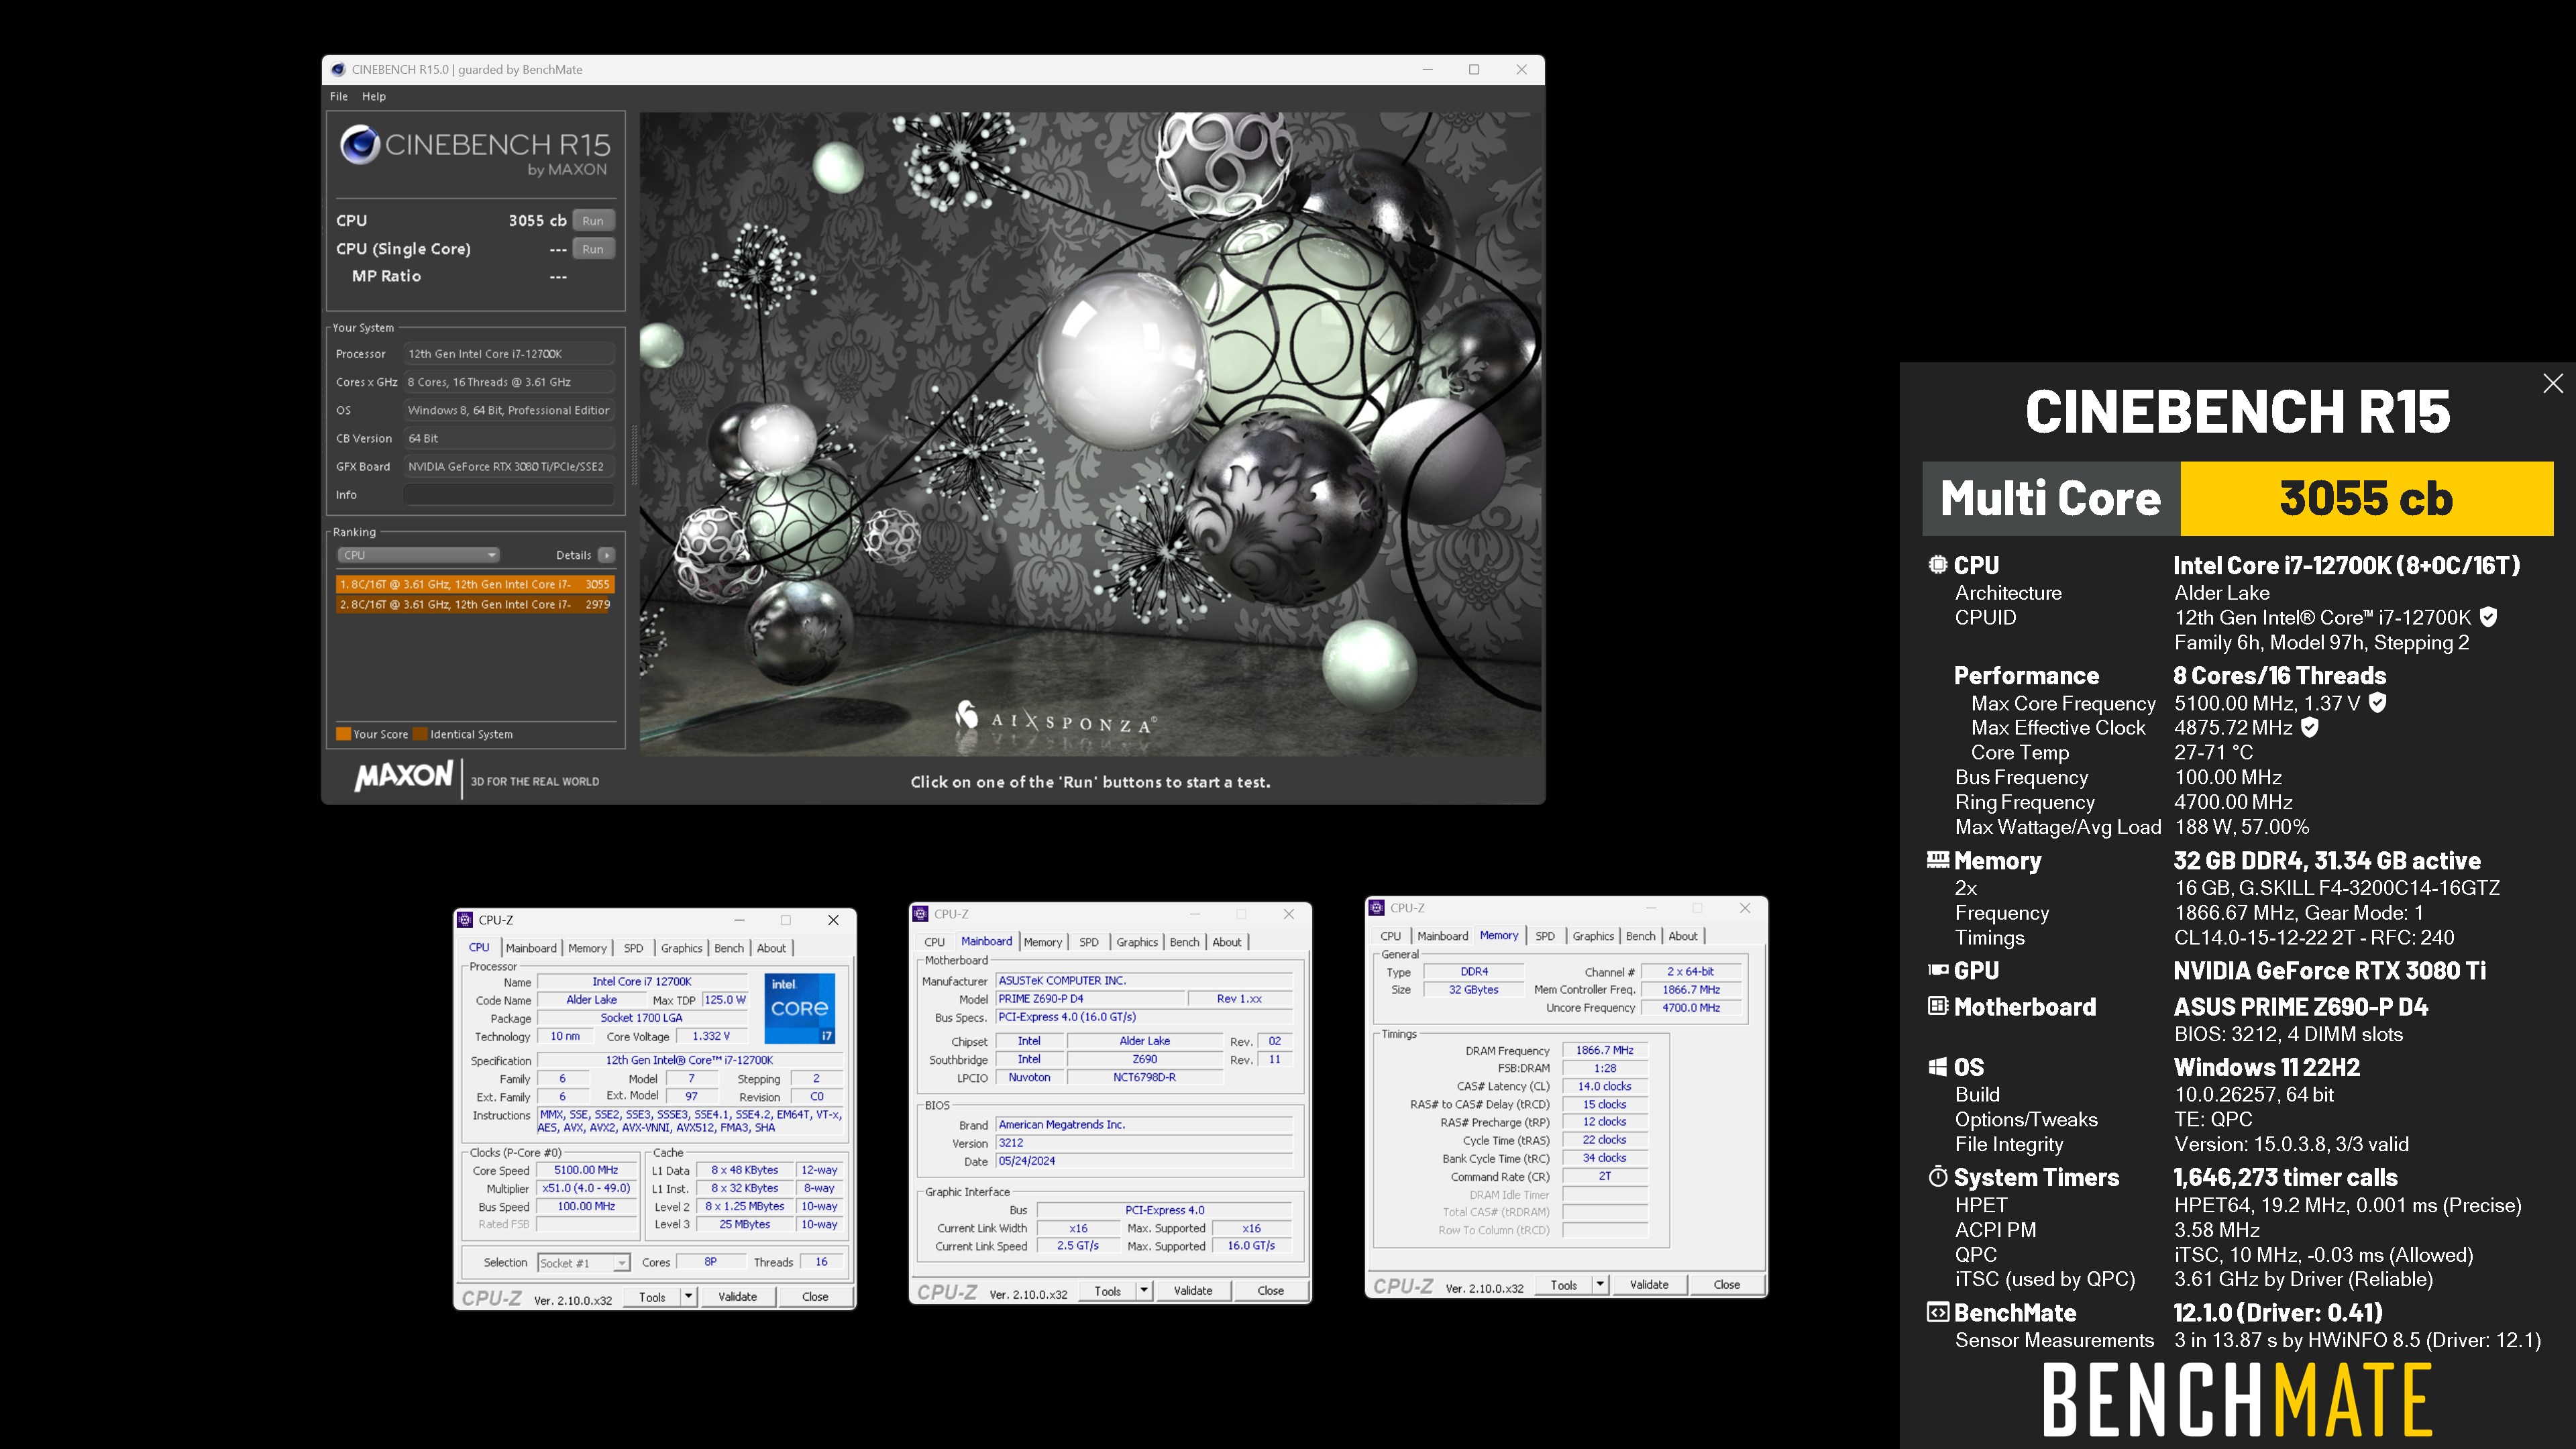
Task: Click the CPU-Z icon in first CPU-Z window
Action: 465,920
